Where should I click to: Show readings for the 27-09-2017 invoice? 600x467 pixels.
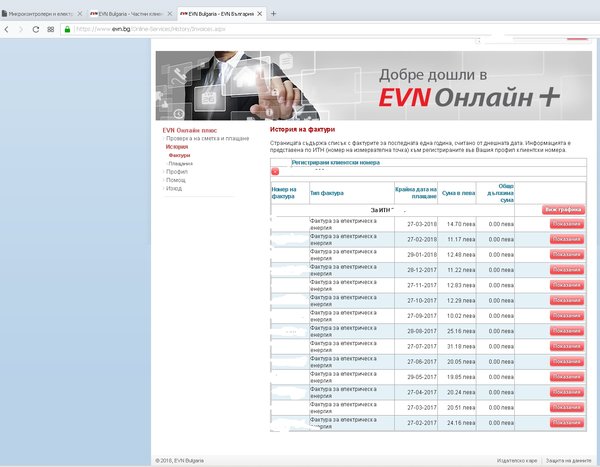coord(567,316)
